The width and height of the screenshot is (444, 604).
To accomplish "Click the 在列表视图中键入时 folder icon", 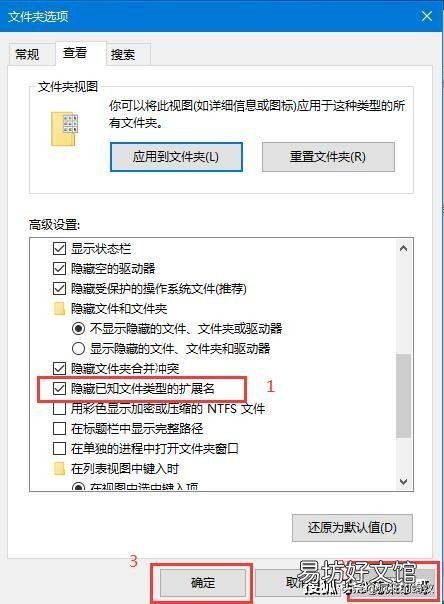I will (x=59, y=469).
